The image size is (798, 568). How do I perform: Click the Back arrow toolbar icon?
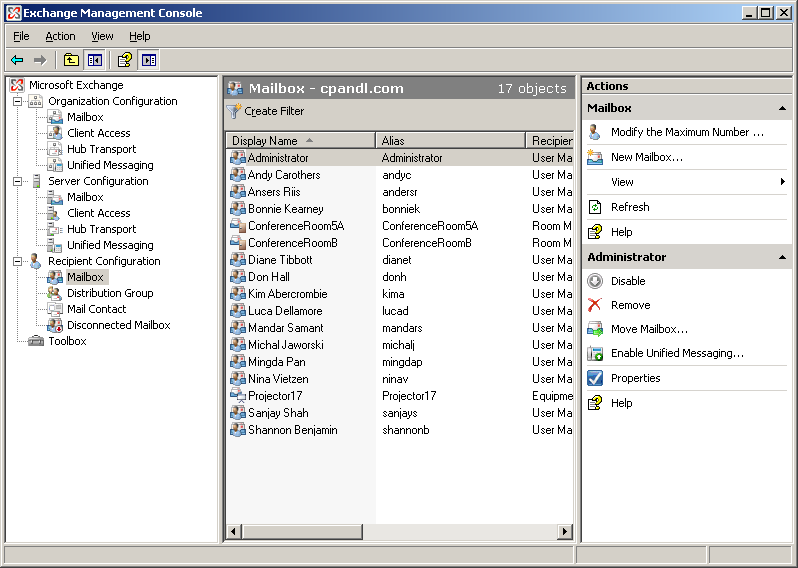(x=17, y=60)
